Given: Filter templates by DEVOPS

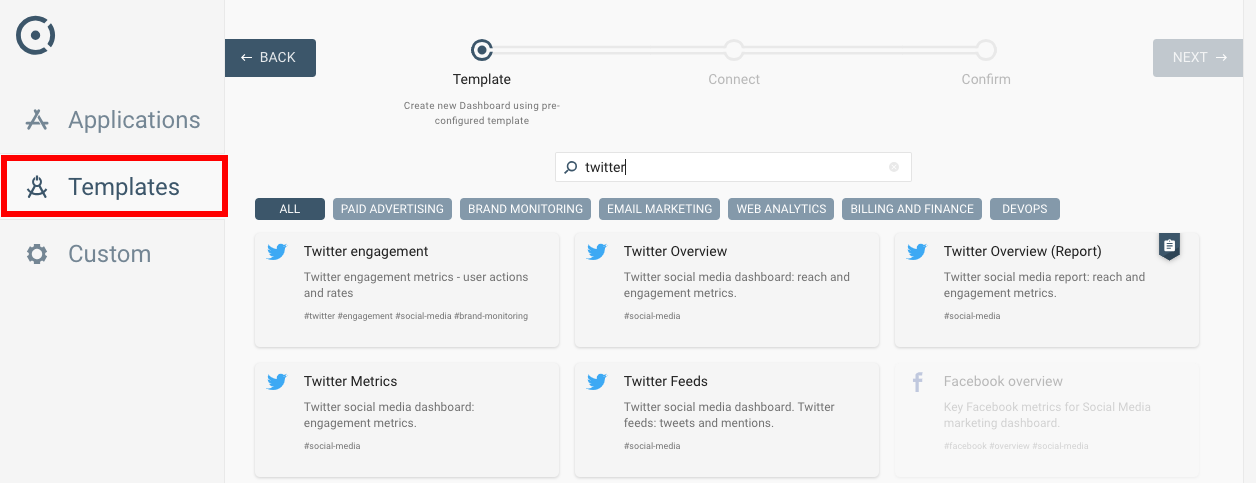Looking at the screenshot, I should click(x=1025, y=209).
